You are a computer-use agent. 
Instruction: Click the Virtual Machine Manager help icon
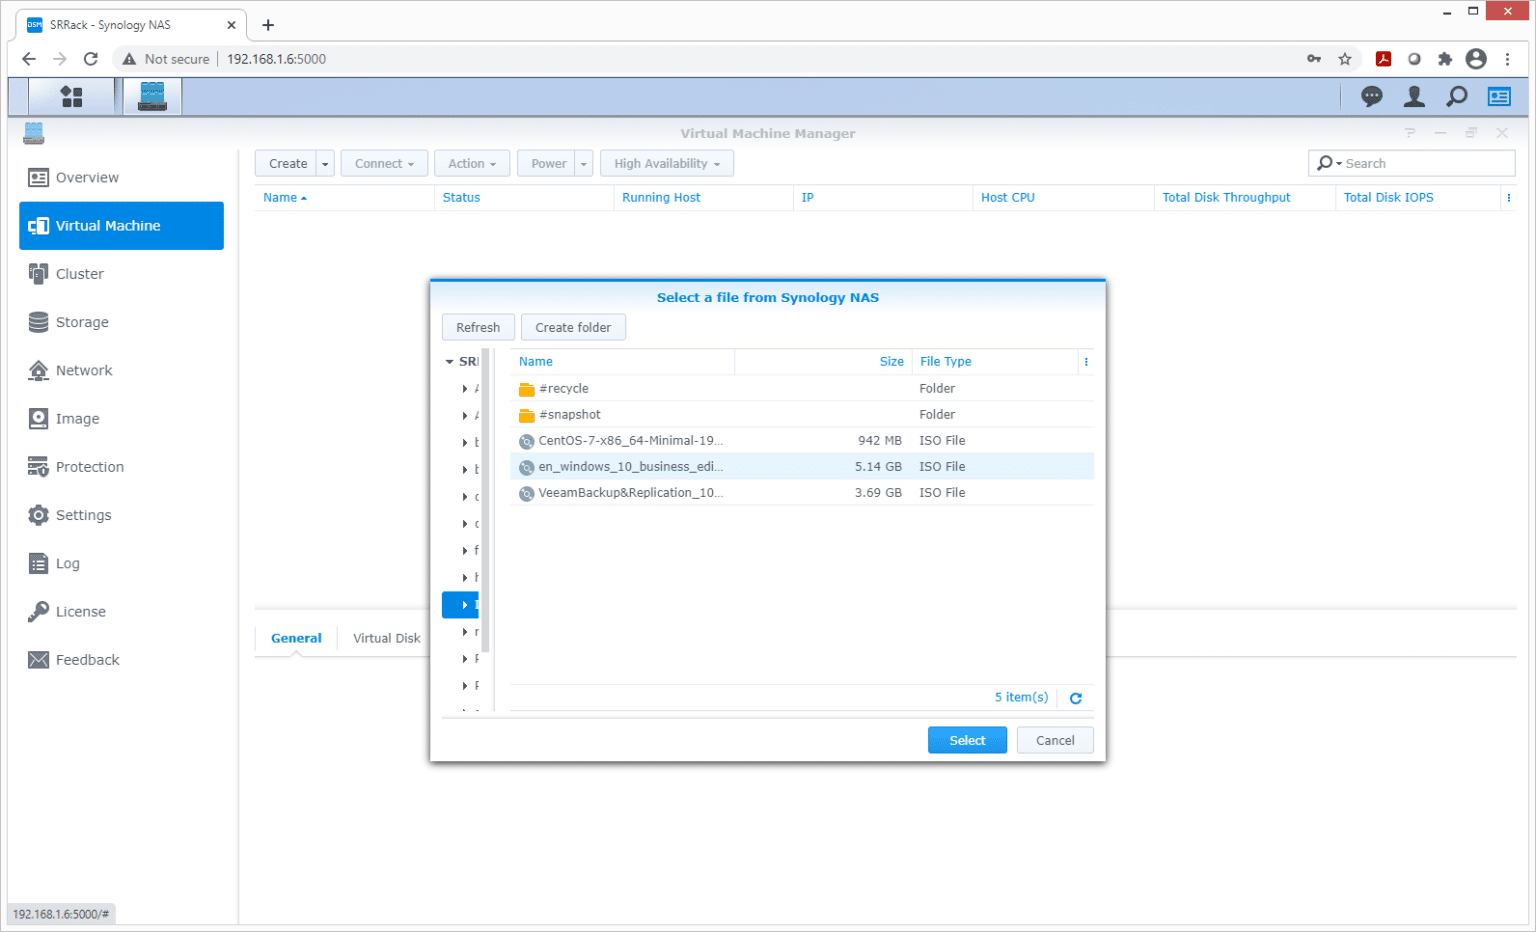[1410, 133]
